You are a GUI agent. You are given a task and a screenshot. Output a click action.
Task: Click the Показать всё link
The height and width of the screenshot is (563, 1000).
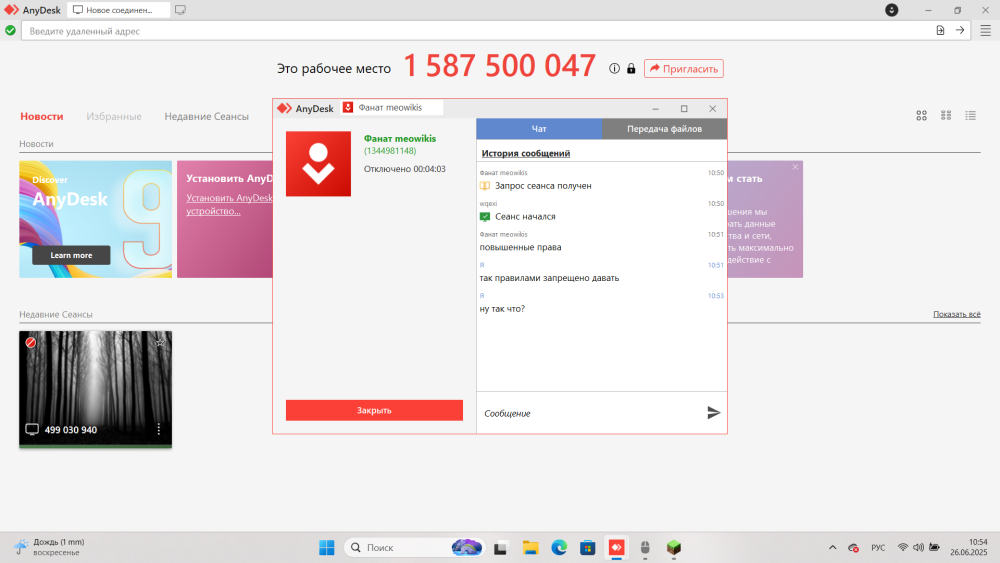click(957, 314)
